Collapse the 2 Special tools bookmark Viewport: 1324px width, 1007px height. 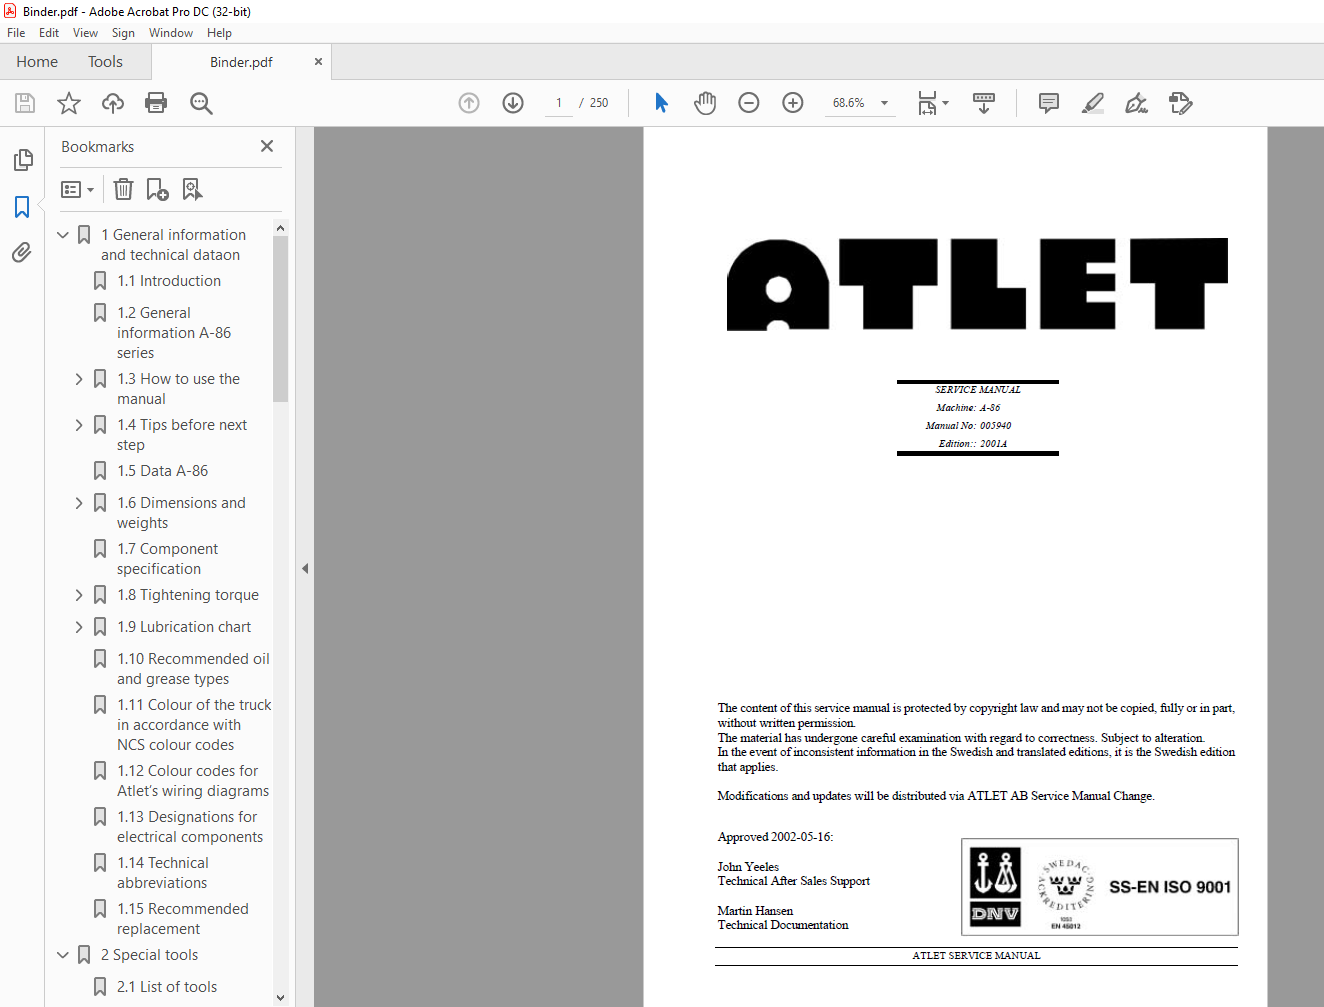[x=63, y=955]
